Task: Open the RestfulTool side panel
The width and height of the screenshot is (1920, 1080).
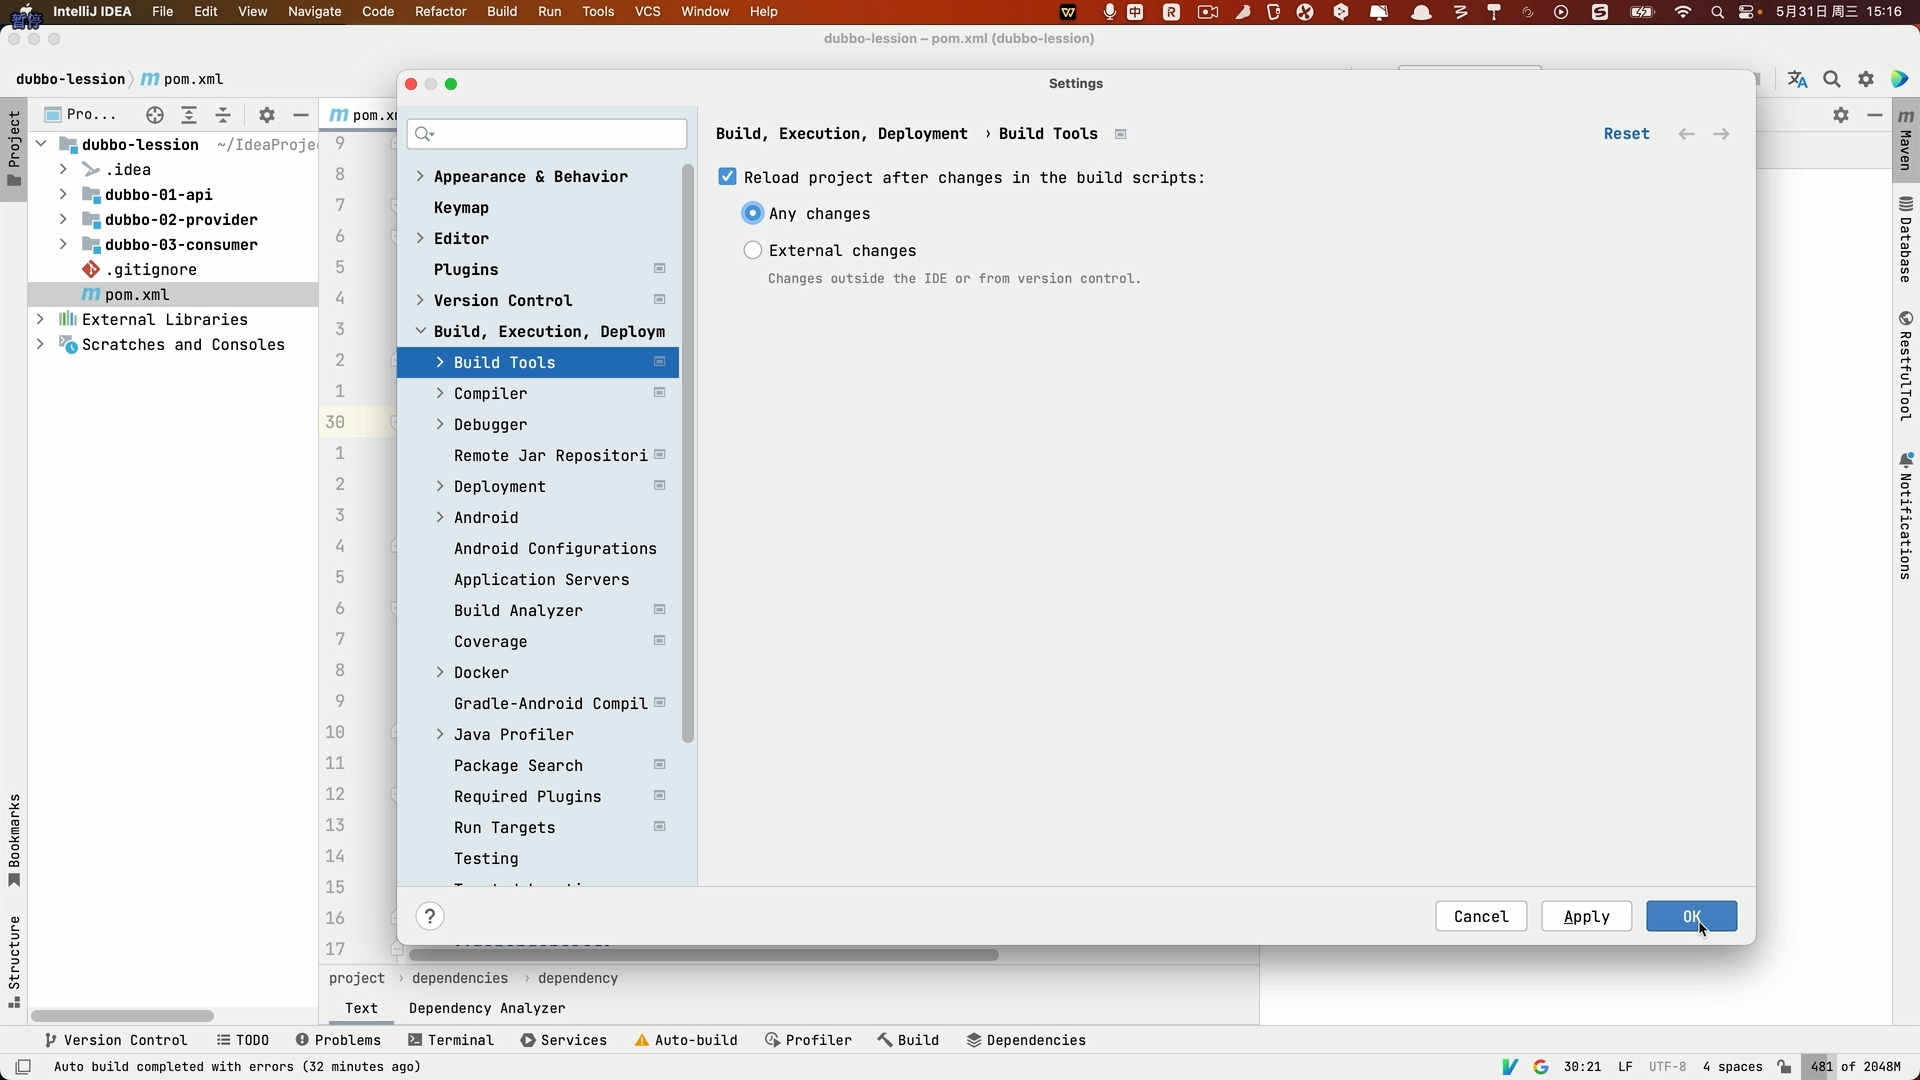Action: pos(1906,365)
